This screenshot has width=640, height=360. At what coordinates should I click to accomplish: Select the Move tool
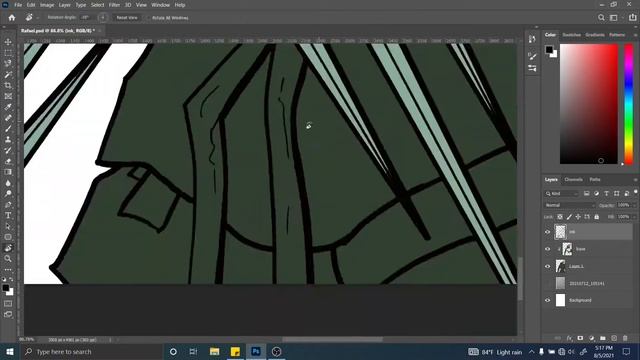pos(8,42)
